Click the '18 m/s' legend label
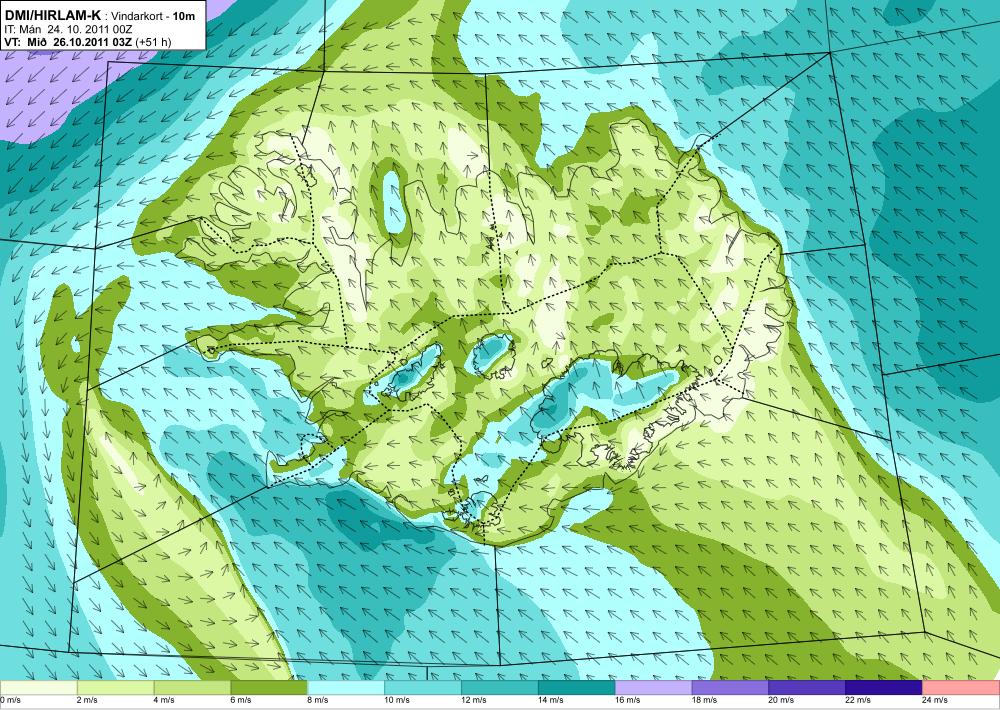This screenshot has height=710, width=1000. click(704, 700)
